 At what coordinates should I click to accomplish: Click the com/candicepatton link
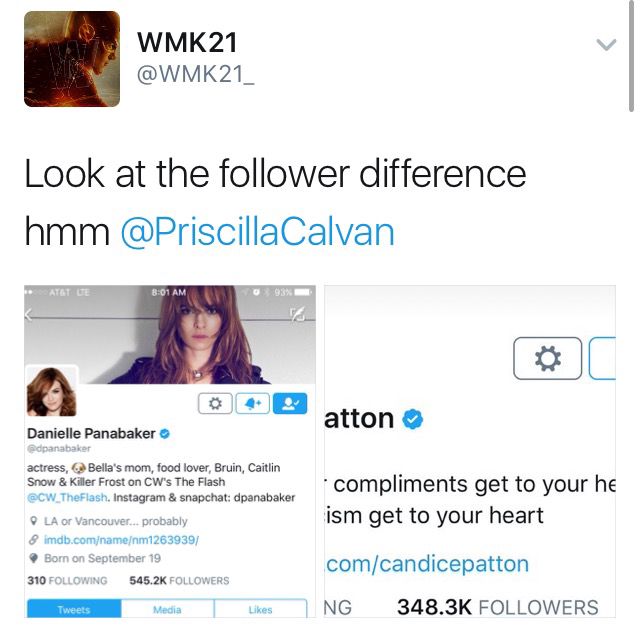(427, 564)
